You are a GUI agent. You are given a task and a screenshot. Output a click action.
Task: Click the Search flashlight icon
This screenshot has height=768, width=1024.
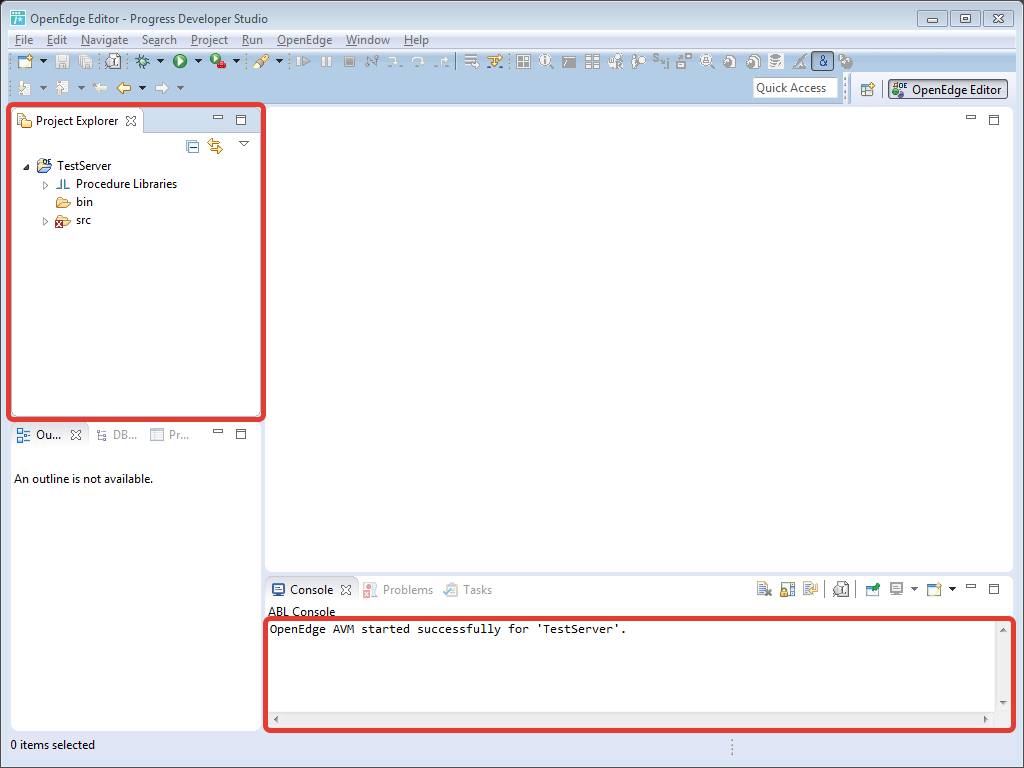(261, 61)
